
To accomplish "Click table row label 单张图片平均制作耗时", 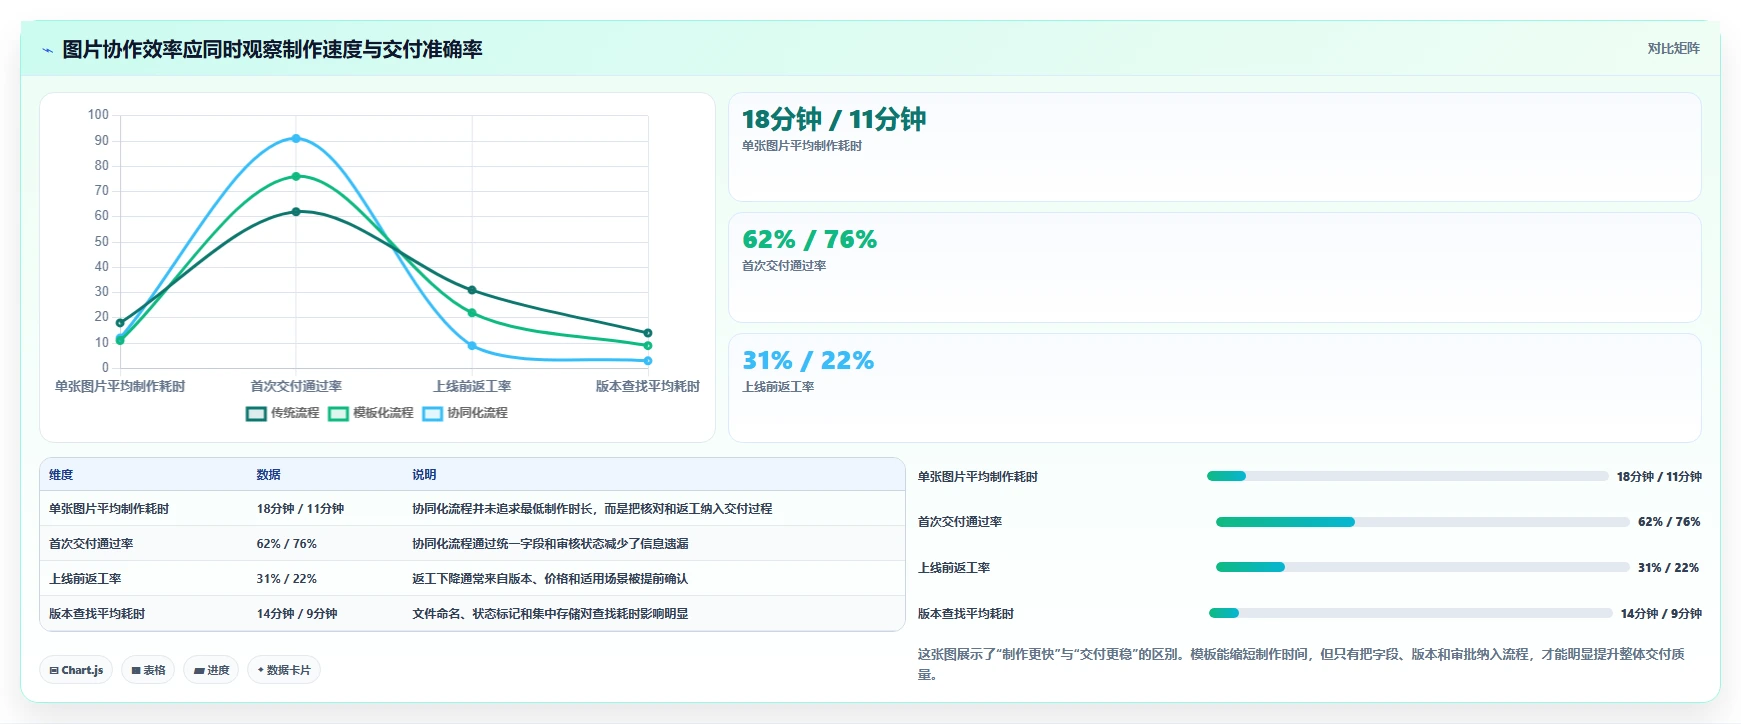I will click(109, 509).
